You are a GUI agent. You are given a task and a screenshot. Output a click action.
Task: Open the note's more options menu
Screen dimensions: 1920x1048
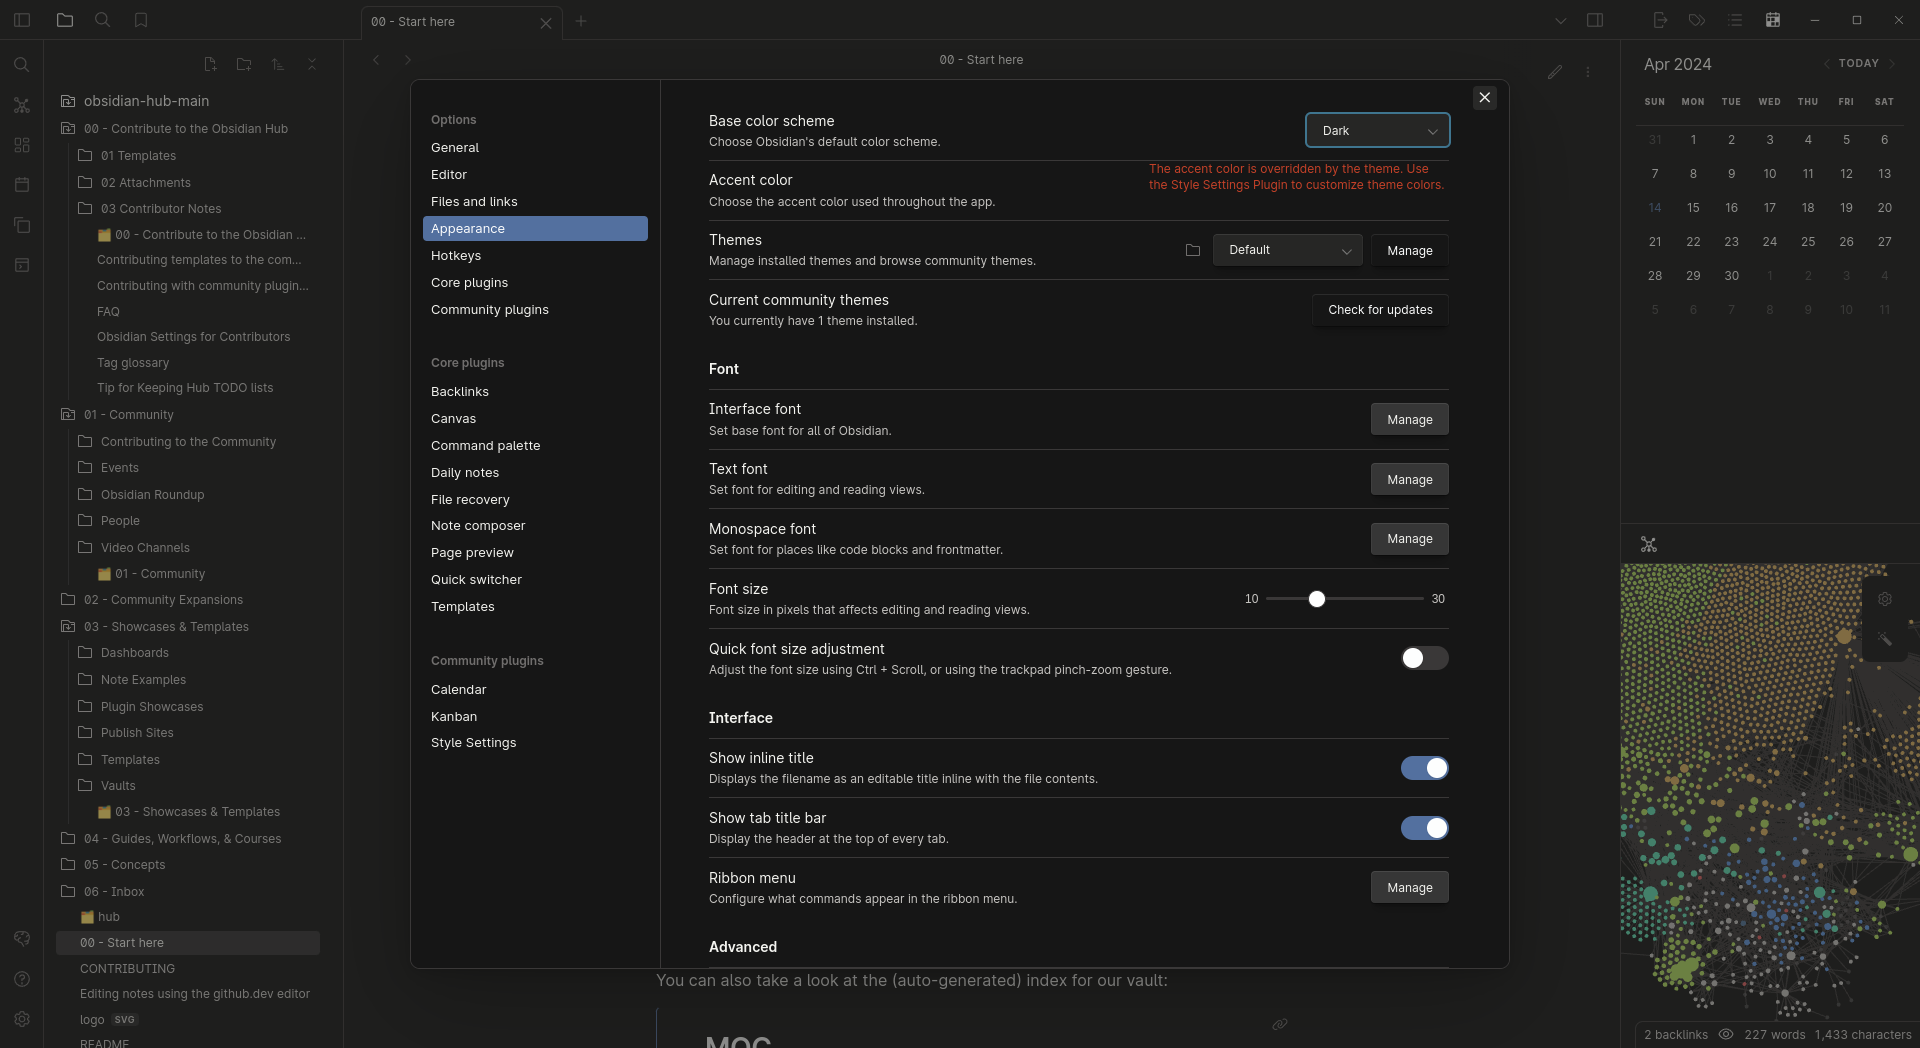click(x=1588, y=72)
